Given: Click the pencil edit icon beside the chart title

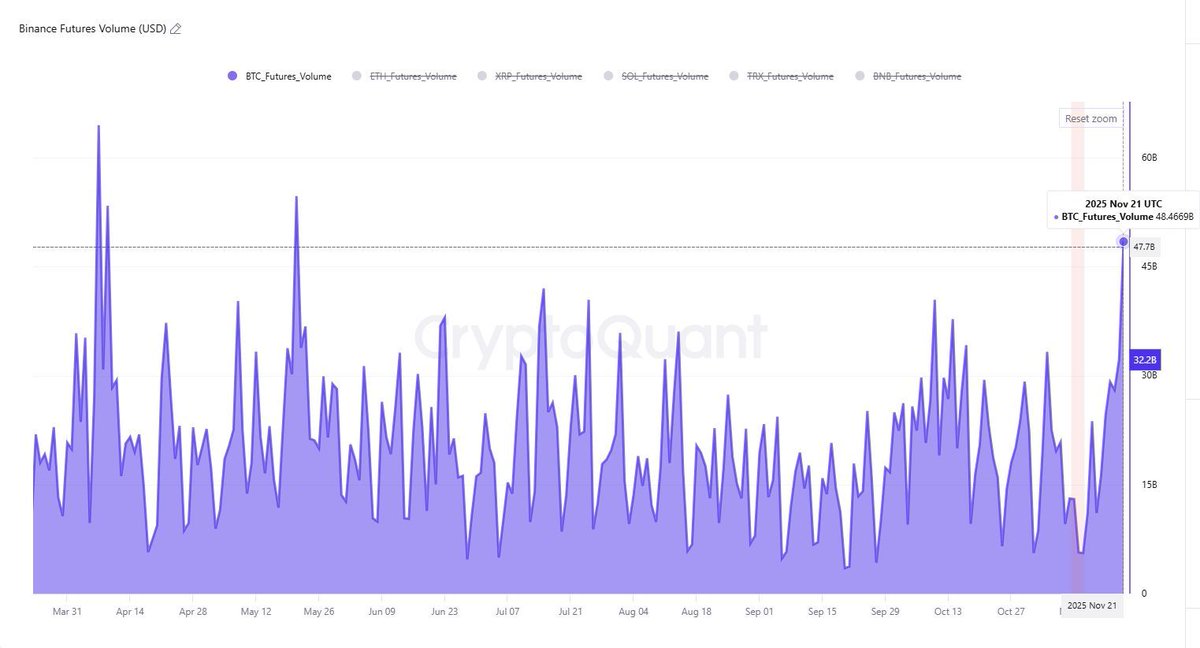Looking at the screenshot, I should pos(176,28).
